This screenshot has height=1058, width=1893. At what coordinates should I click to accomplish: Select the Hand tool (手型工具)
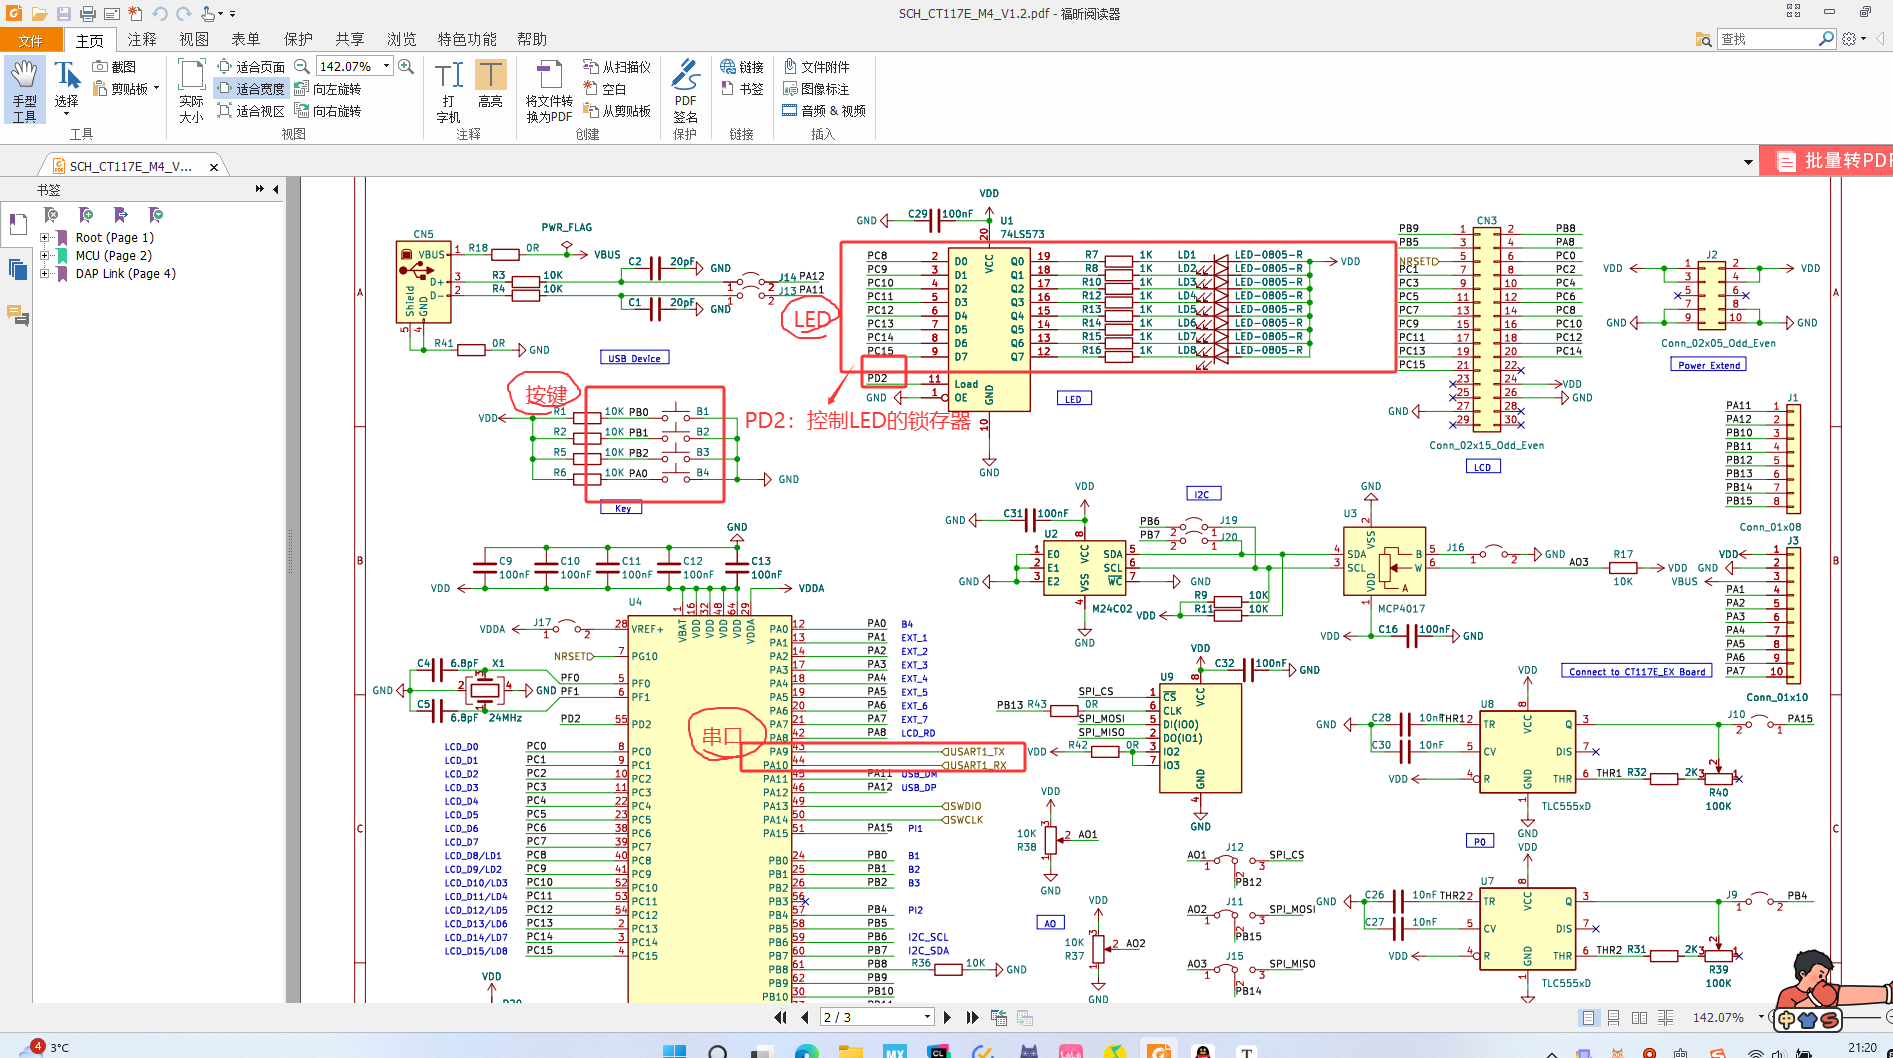click(24, 90)
